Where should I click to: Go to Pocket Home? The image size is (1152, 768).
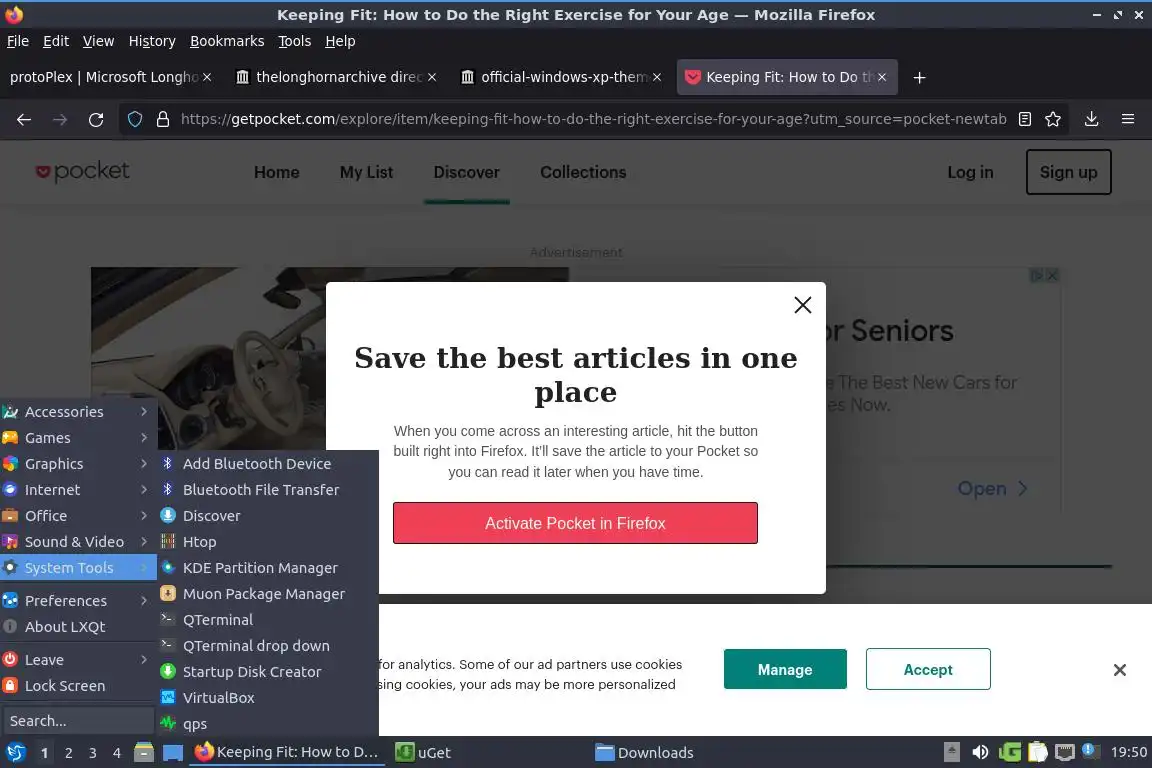pyautogui.click(x=276, y=172)
